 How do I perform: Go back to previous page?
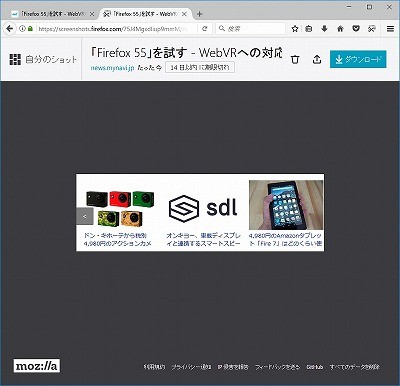(x=9, y=29)
